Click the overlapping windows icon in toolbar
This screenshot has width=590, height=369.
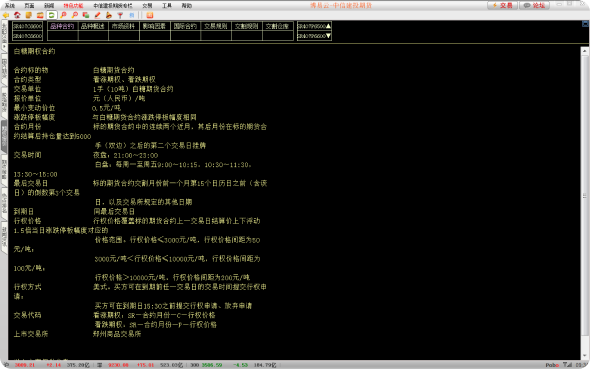tap(86, 15)
